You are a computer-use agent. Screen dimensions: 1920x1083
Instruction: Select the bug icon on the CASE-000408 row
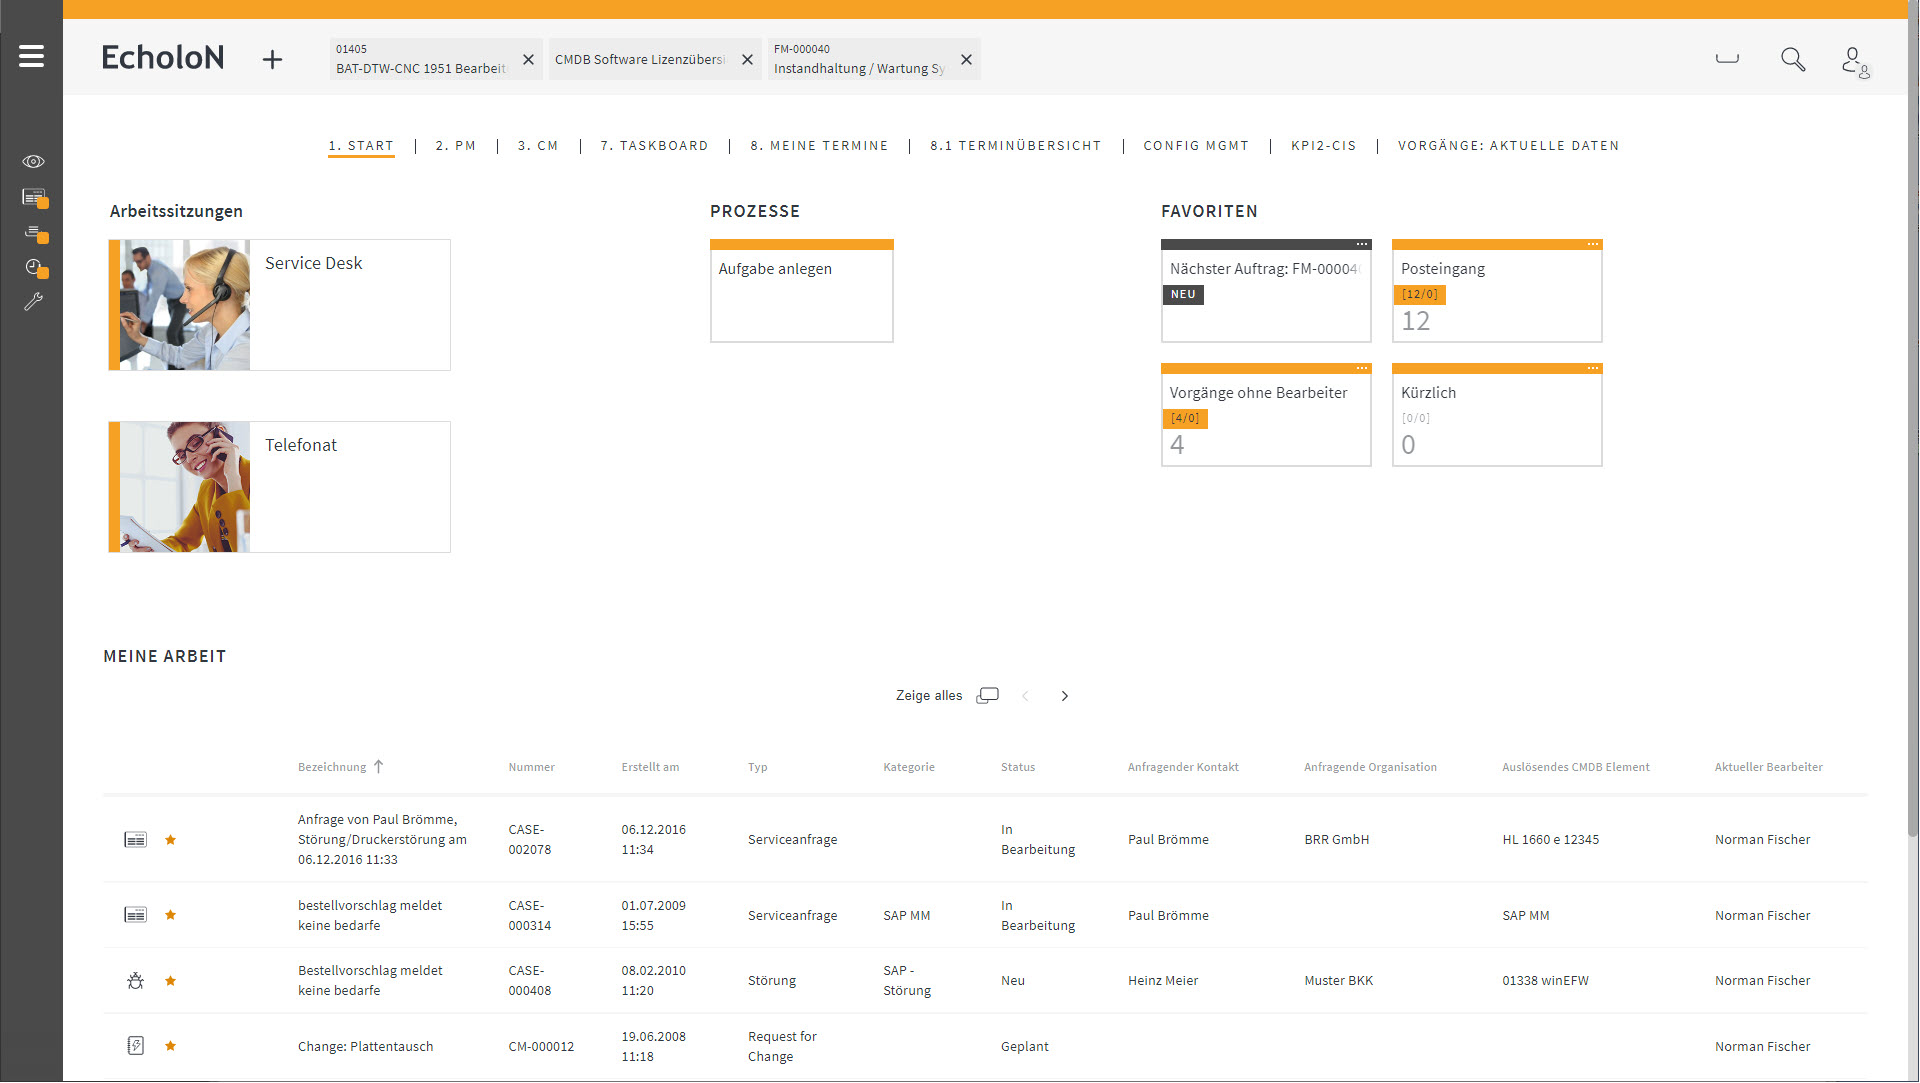(x=135, y=980)
